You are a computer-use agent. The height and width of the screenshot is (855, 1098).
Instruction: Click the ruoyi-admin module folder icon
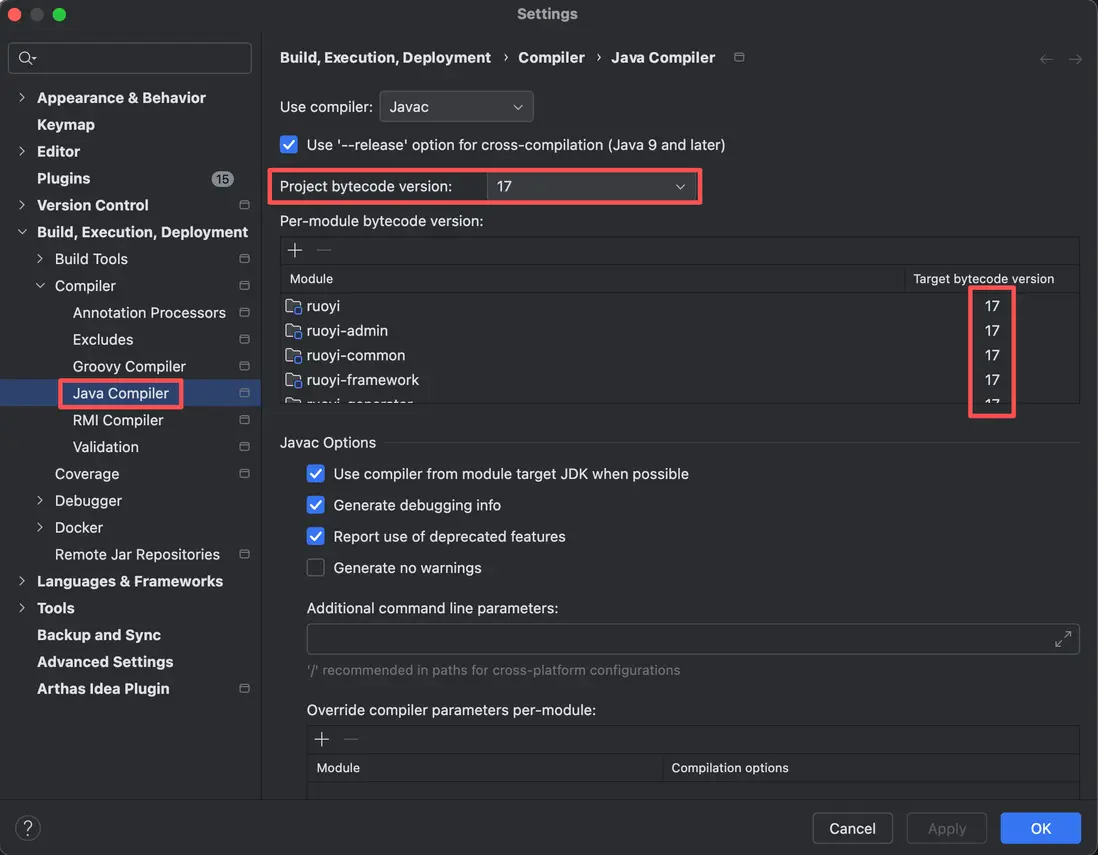tap(293, 331)
